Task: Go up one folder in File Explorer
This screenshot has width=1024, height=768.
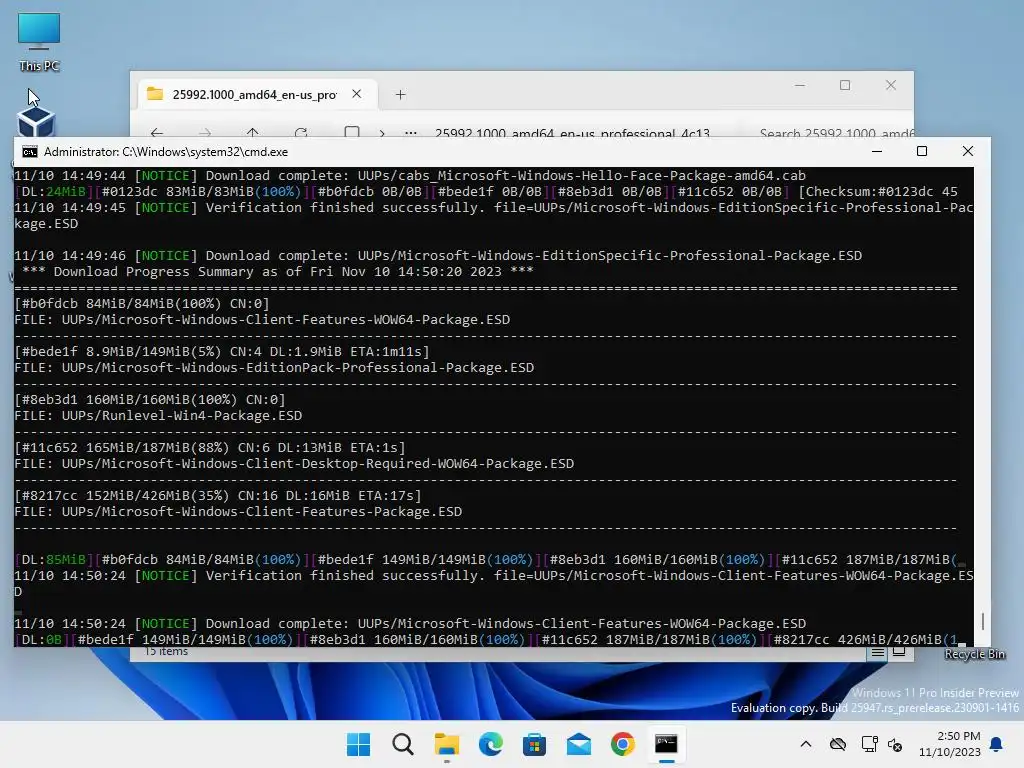Action: [253, 133]
